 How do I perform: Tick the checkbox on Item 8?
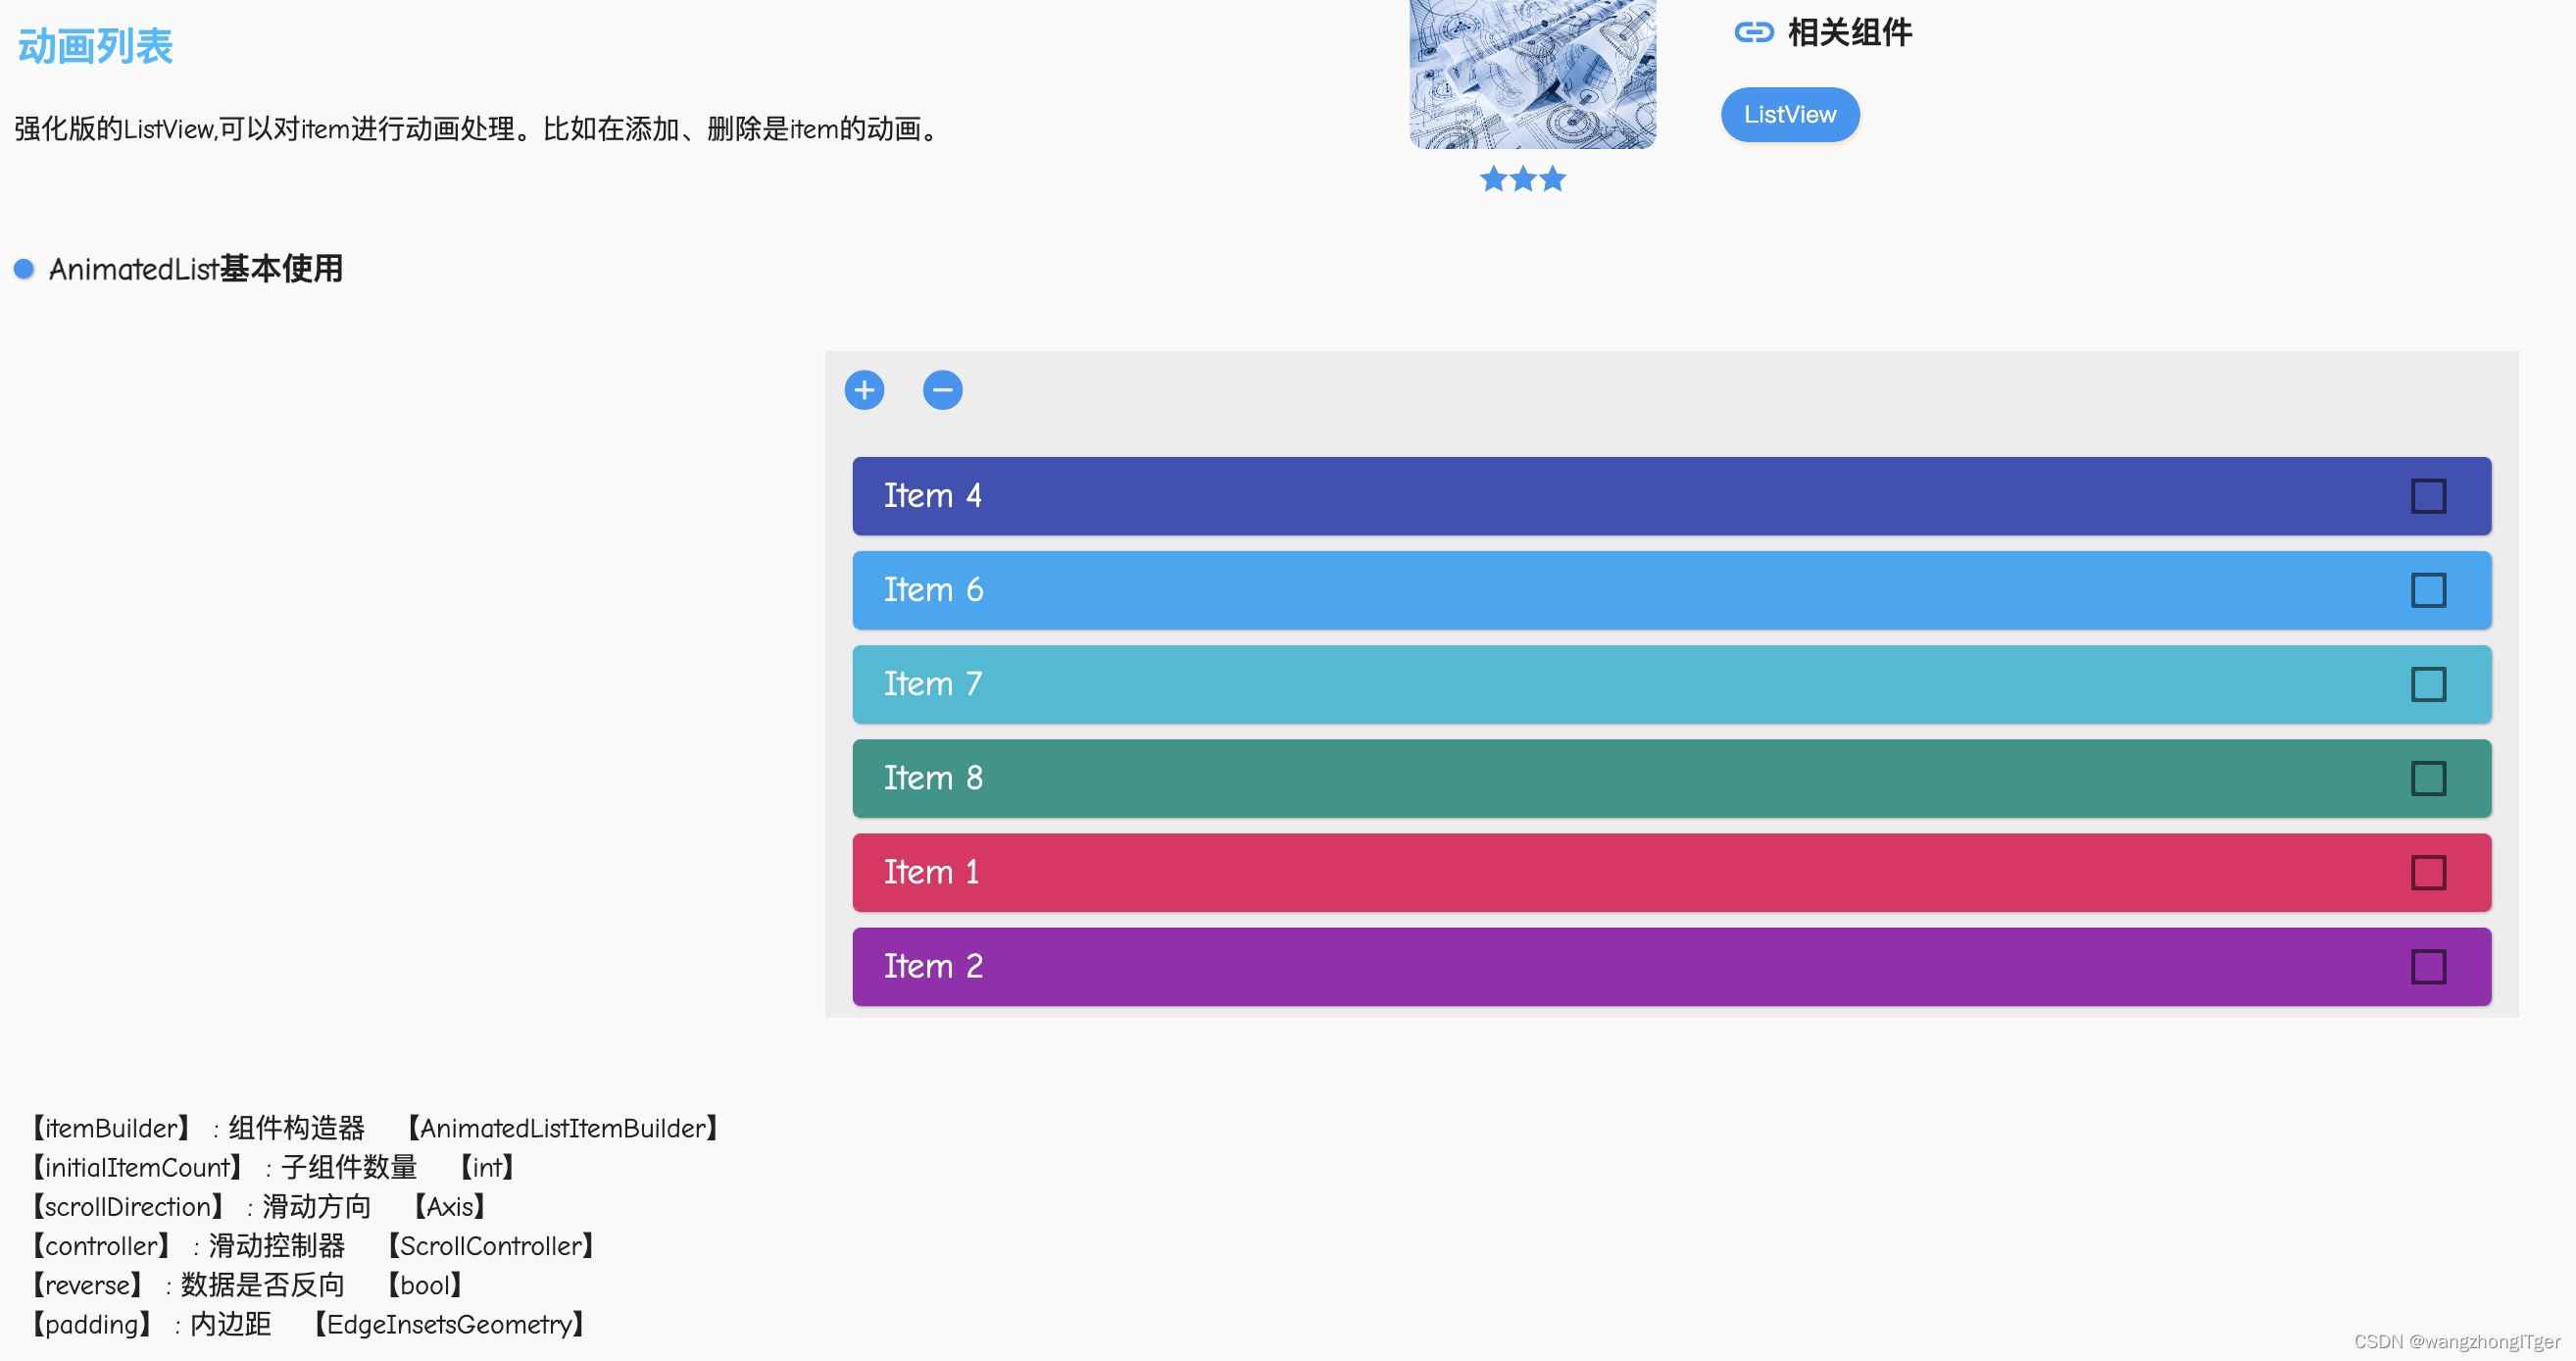coord(2428,778)
